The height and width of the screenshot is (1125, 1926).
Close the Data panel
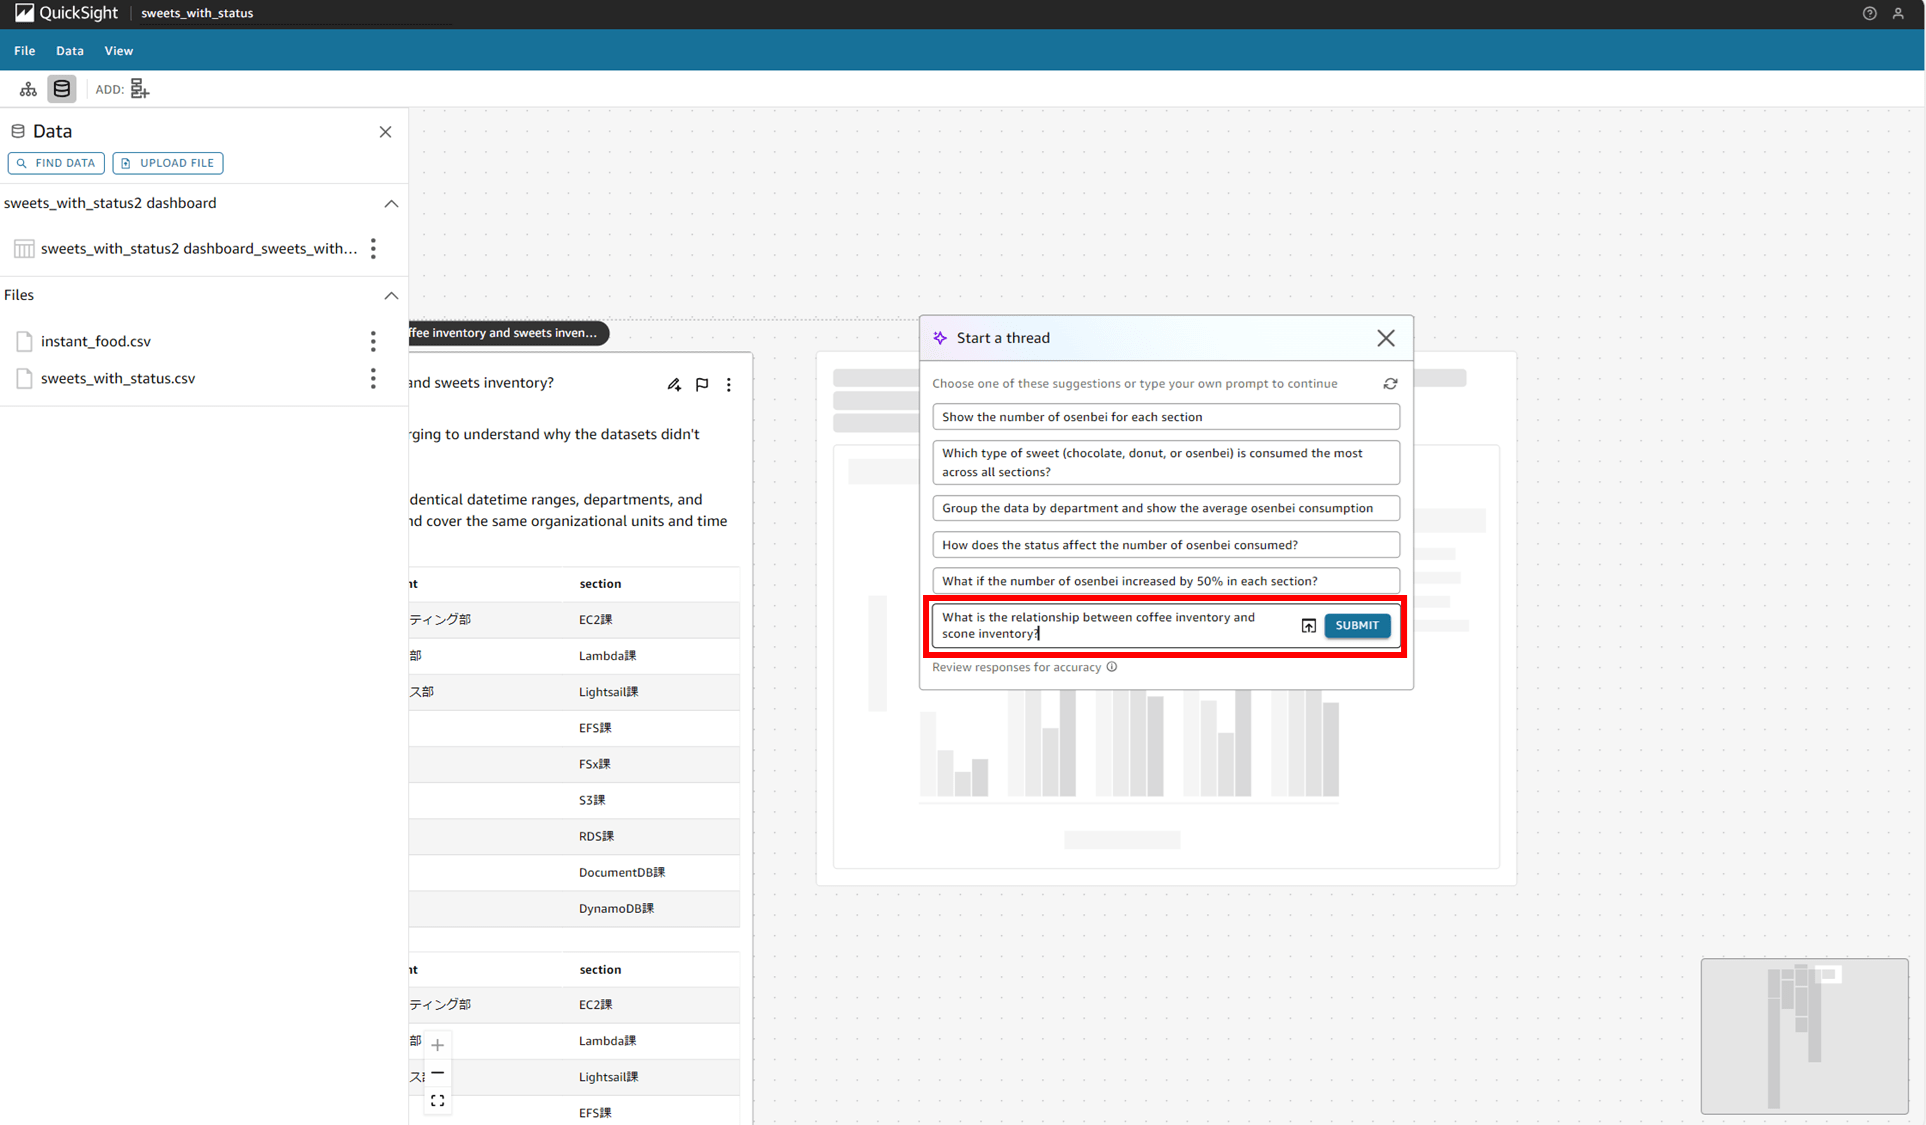(385, 132)
